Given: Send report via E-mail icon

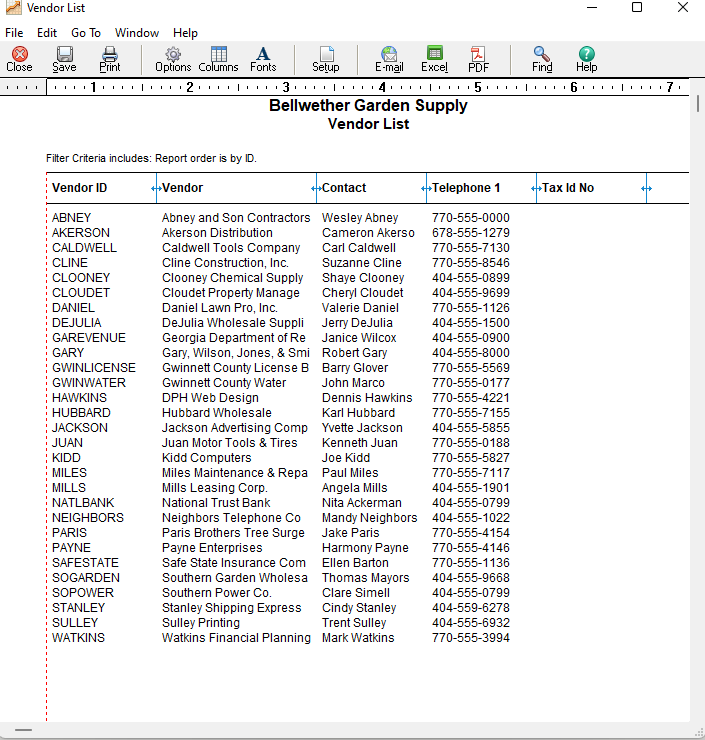Looking at the screenshot, I should (x=389, y=59).
